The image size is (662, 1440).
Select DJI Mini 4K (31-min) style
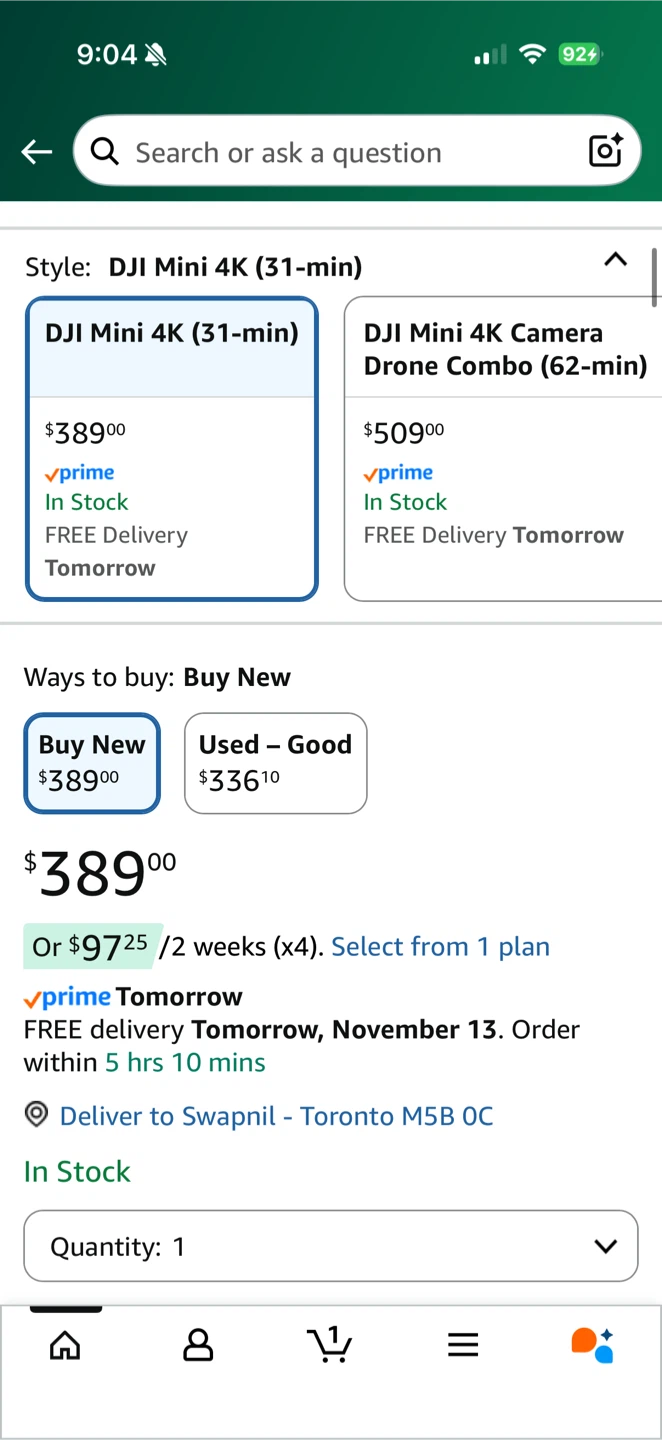pos(172,449)
